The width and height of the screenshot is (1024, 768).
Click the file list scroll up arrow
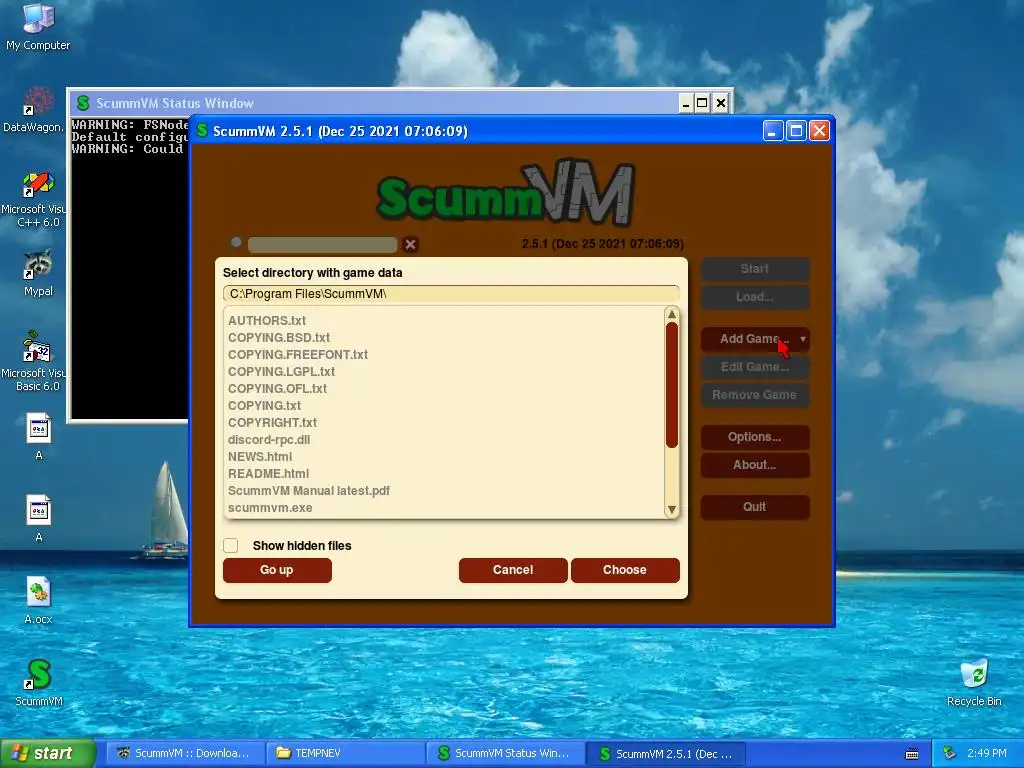coord(671,315)
